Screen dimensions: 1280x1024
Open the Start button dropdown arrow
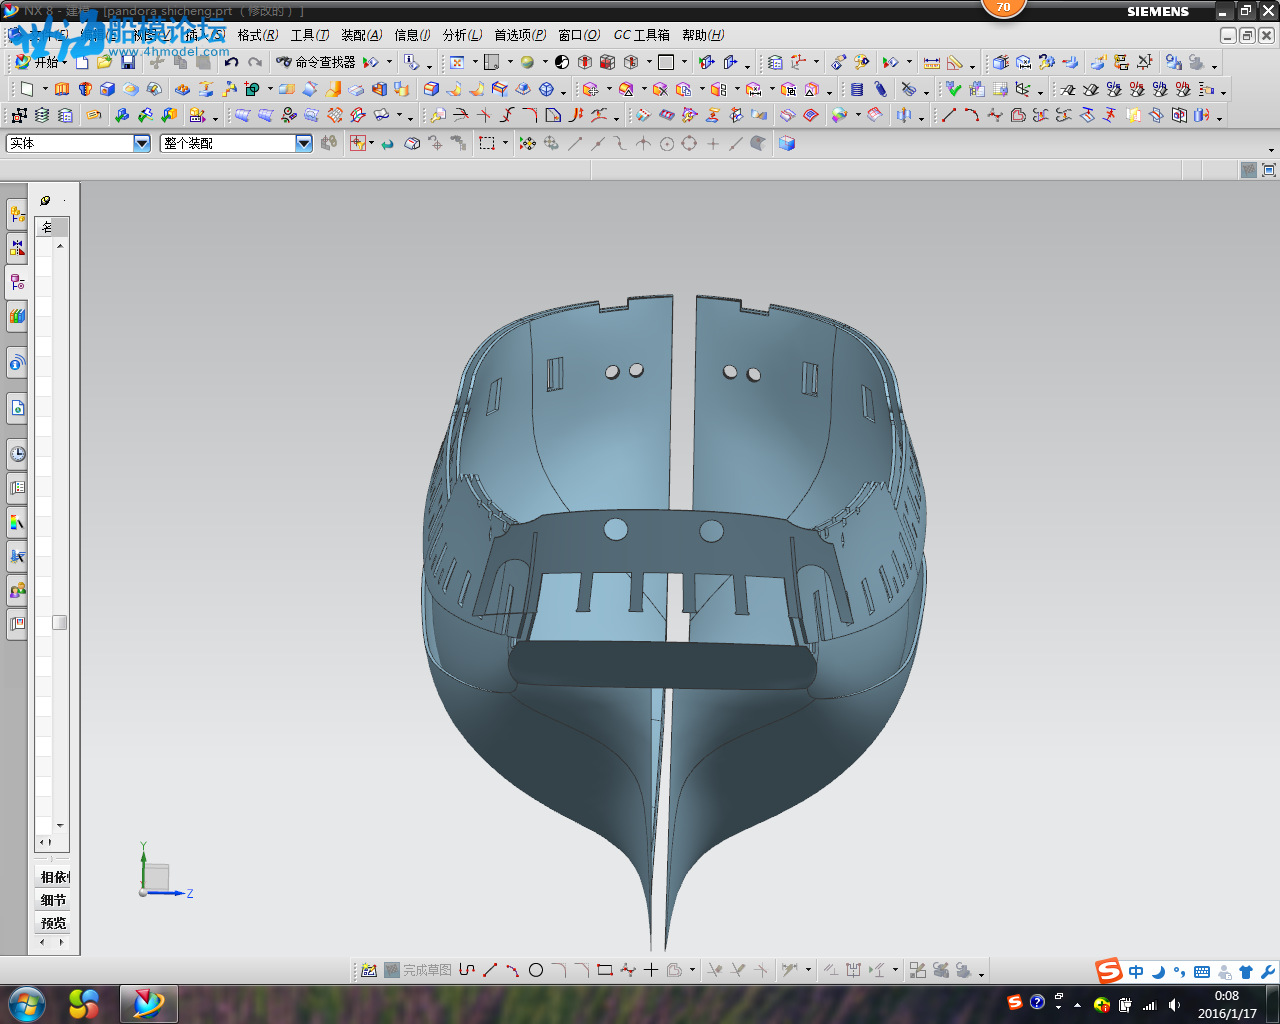pos(65,62)
